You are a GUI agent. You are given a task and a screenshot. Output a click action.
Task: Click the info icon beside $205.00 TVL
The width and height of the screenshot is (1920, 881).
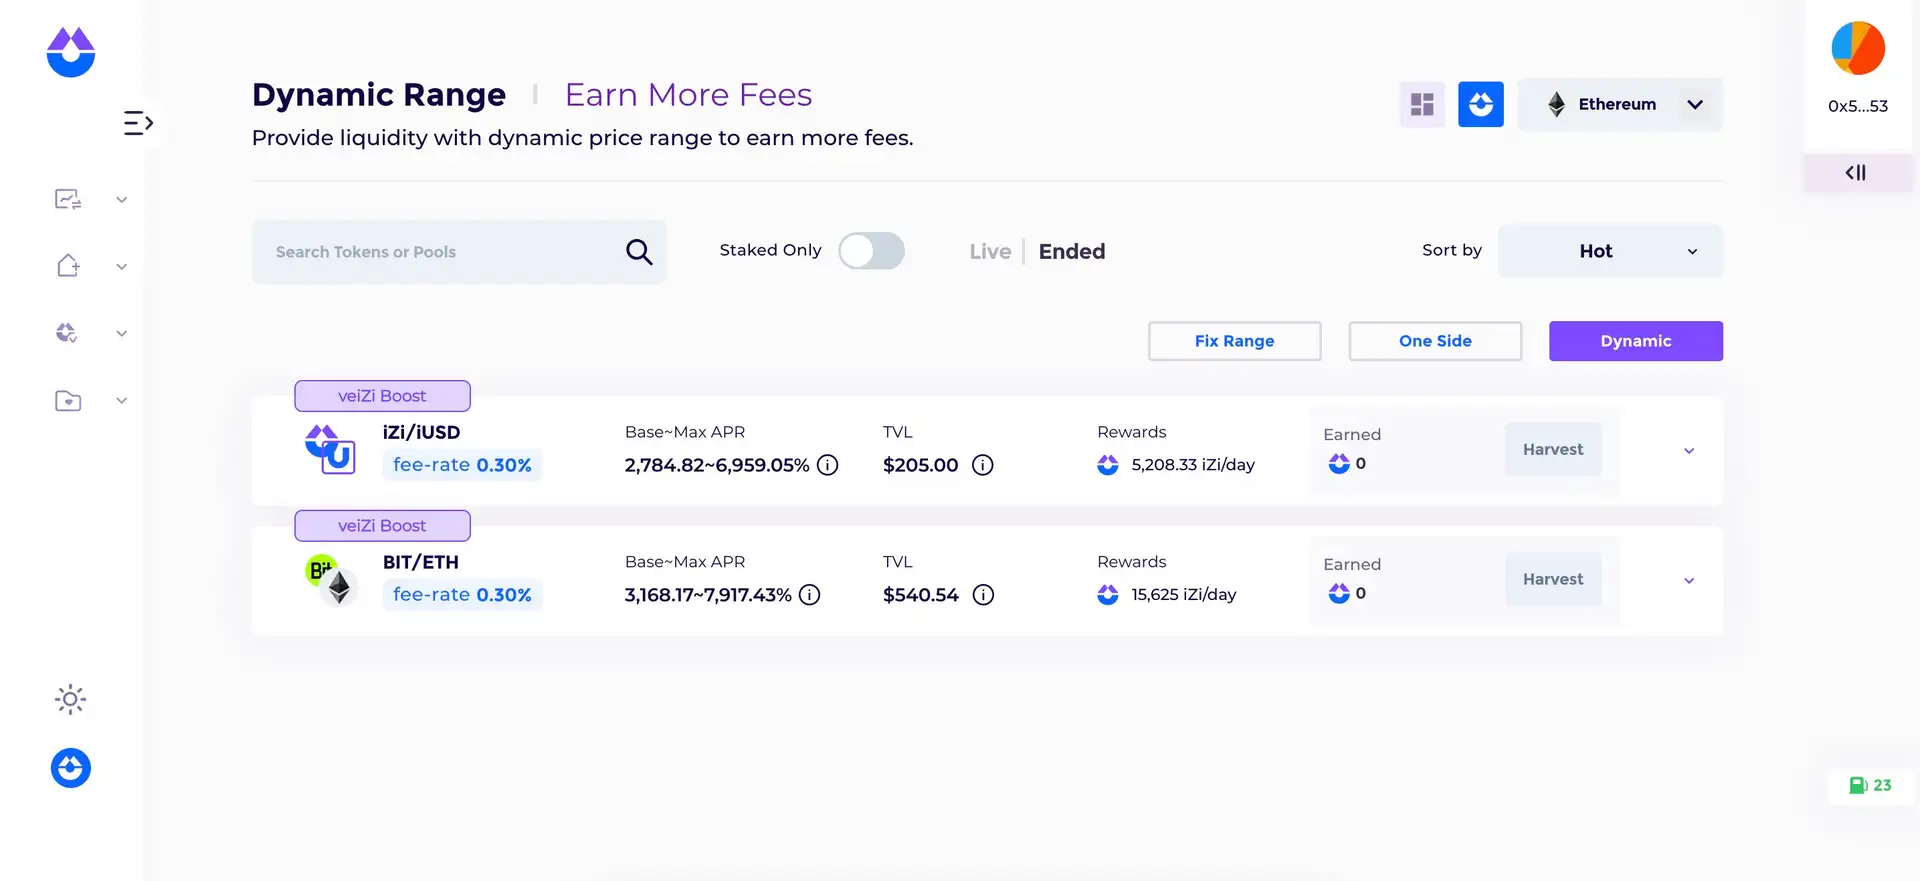[983, 465]
